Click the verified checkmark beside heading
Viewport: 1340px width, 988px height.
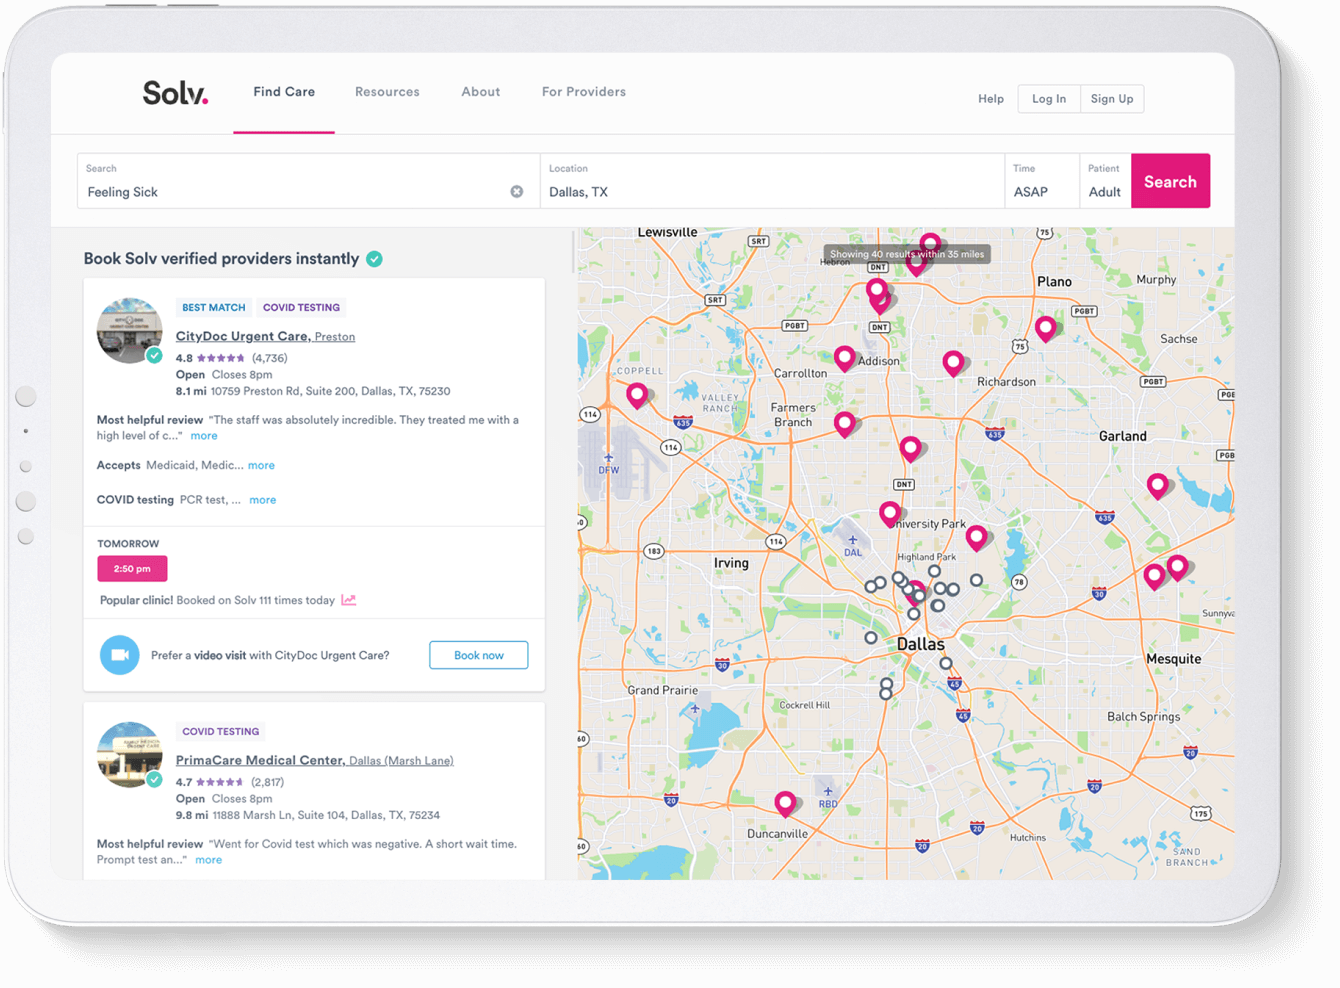(374, 259)
